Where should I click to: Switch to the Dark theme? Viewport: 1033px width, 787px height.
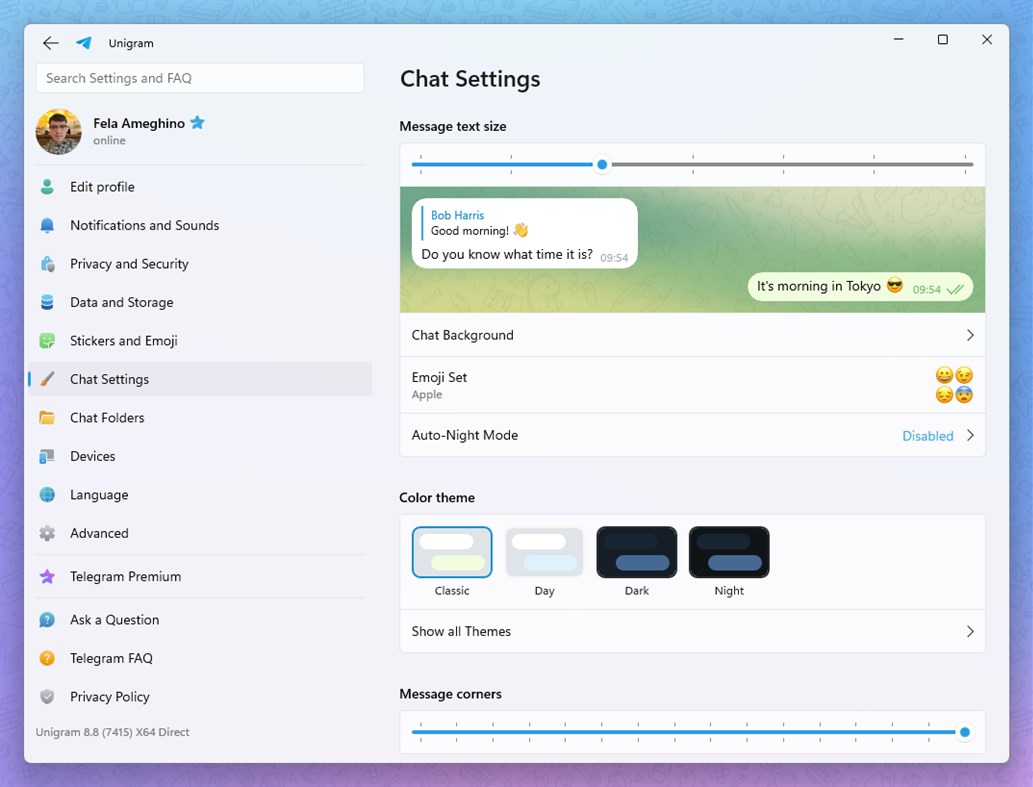636,552
